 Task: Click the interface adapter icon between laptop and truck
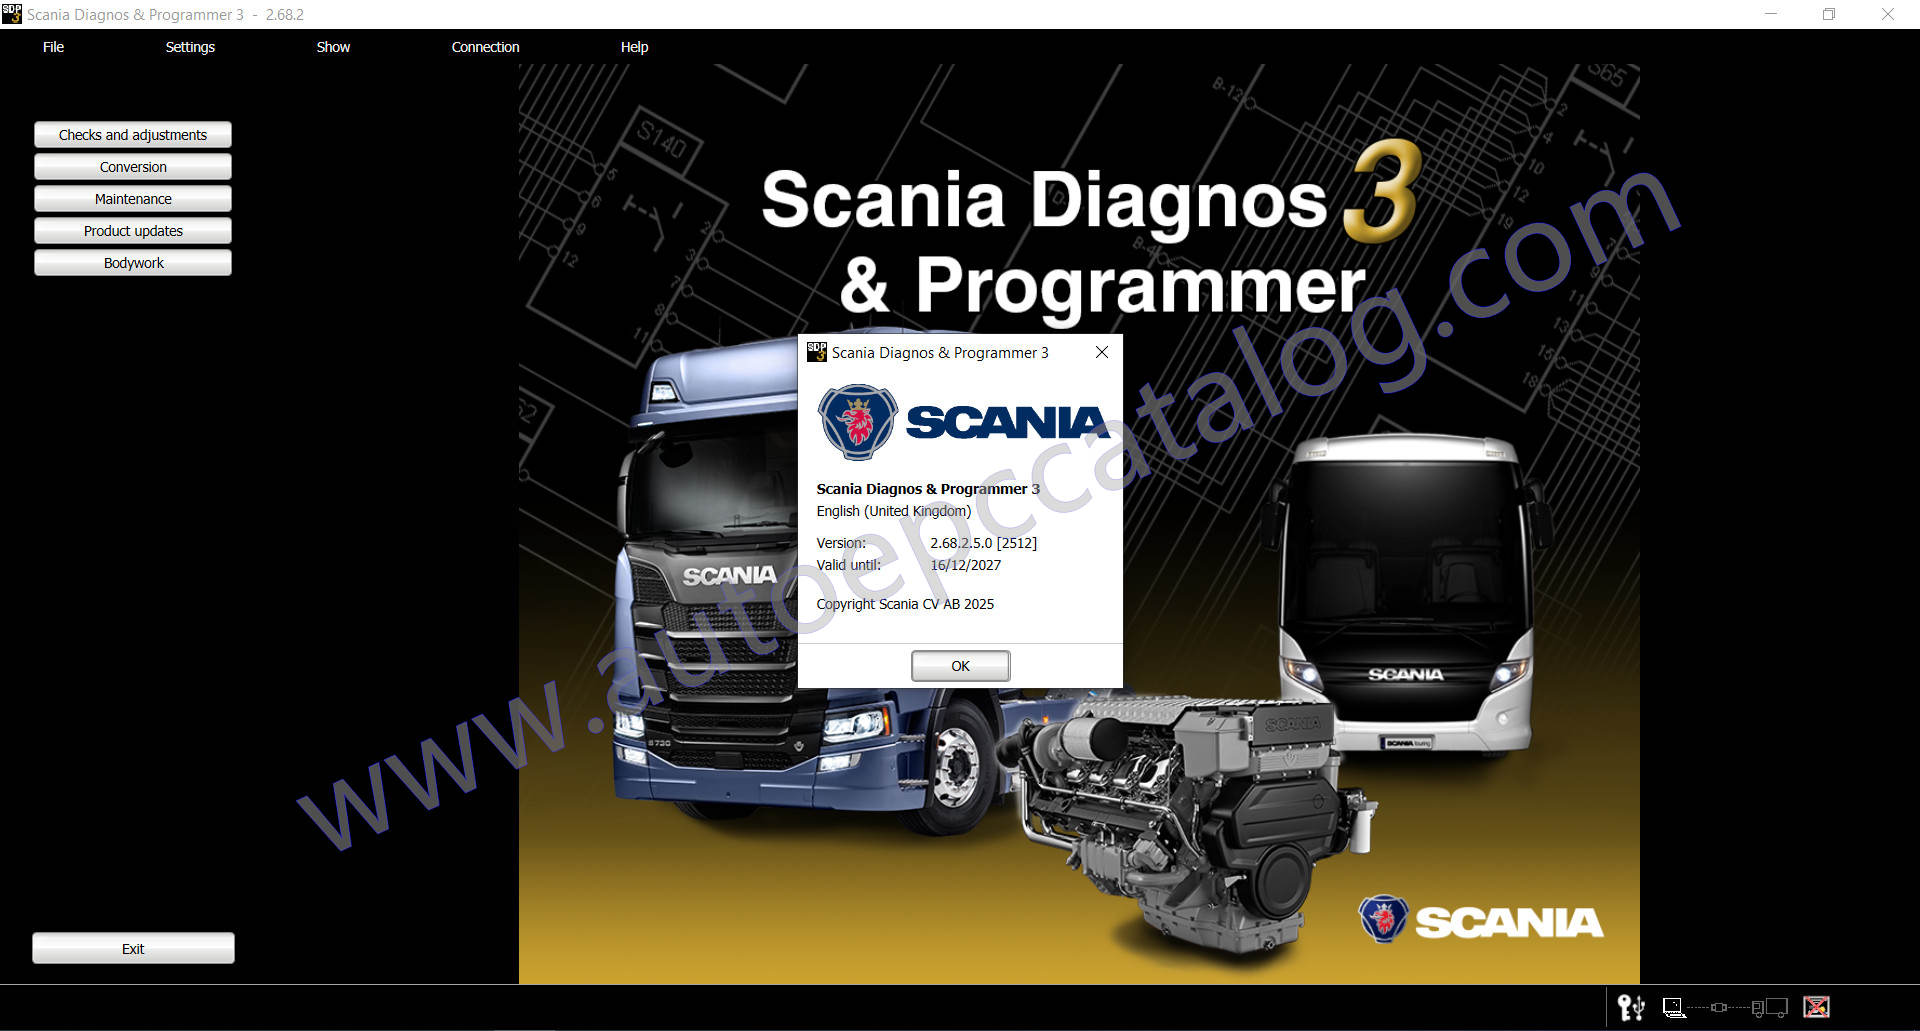pyautogui.click(x=1719, y=1008)
